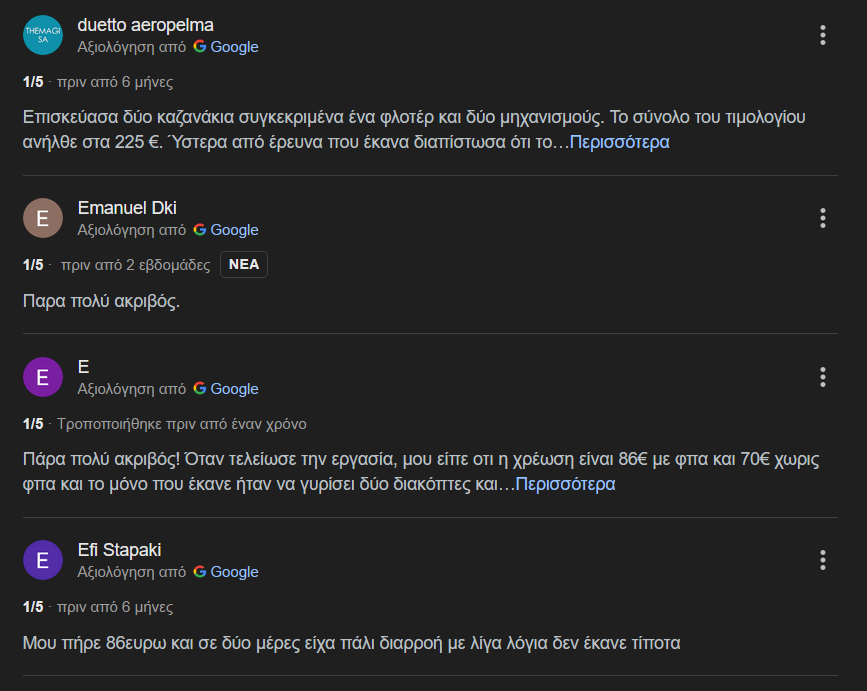The width and height of the screenshot is (867, 691).
Task: Open three-dot menu for Efi Stapaki review
Action: click(x=823, y=560)
